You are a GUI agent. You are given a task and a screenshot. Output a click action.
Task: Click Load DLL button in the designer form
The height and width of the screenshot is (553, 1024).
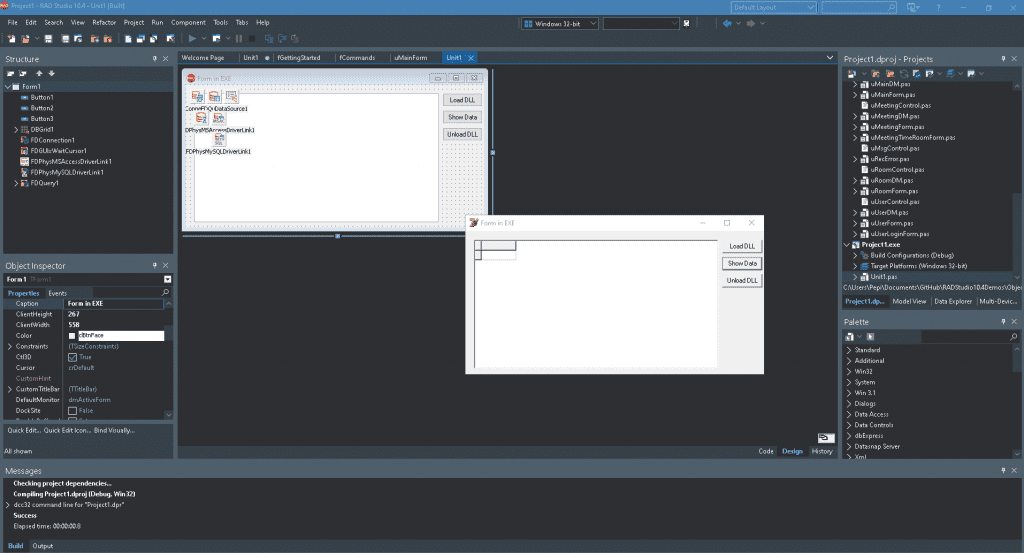pyautogui.click(x=462, y=100)
